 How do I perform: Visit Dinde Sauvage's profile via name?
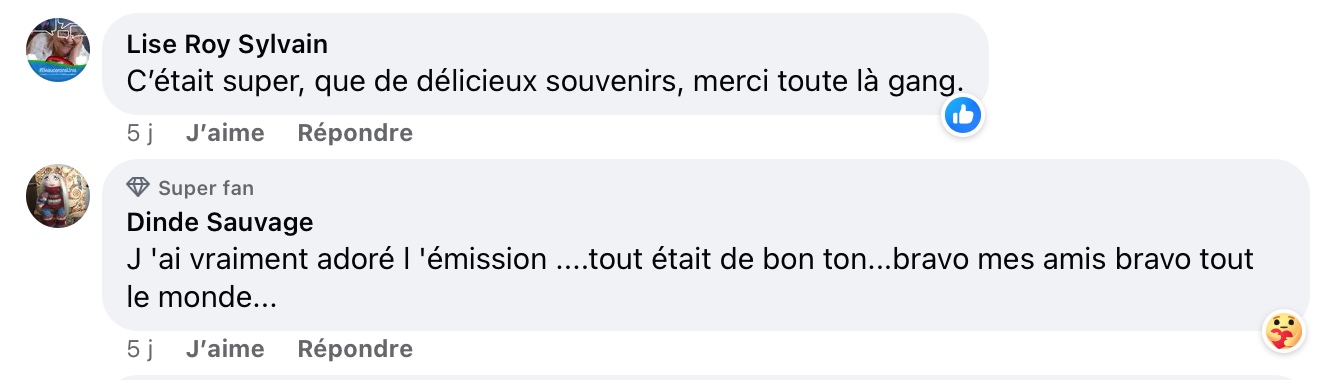pyautogui.click(x=220, y=222)
